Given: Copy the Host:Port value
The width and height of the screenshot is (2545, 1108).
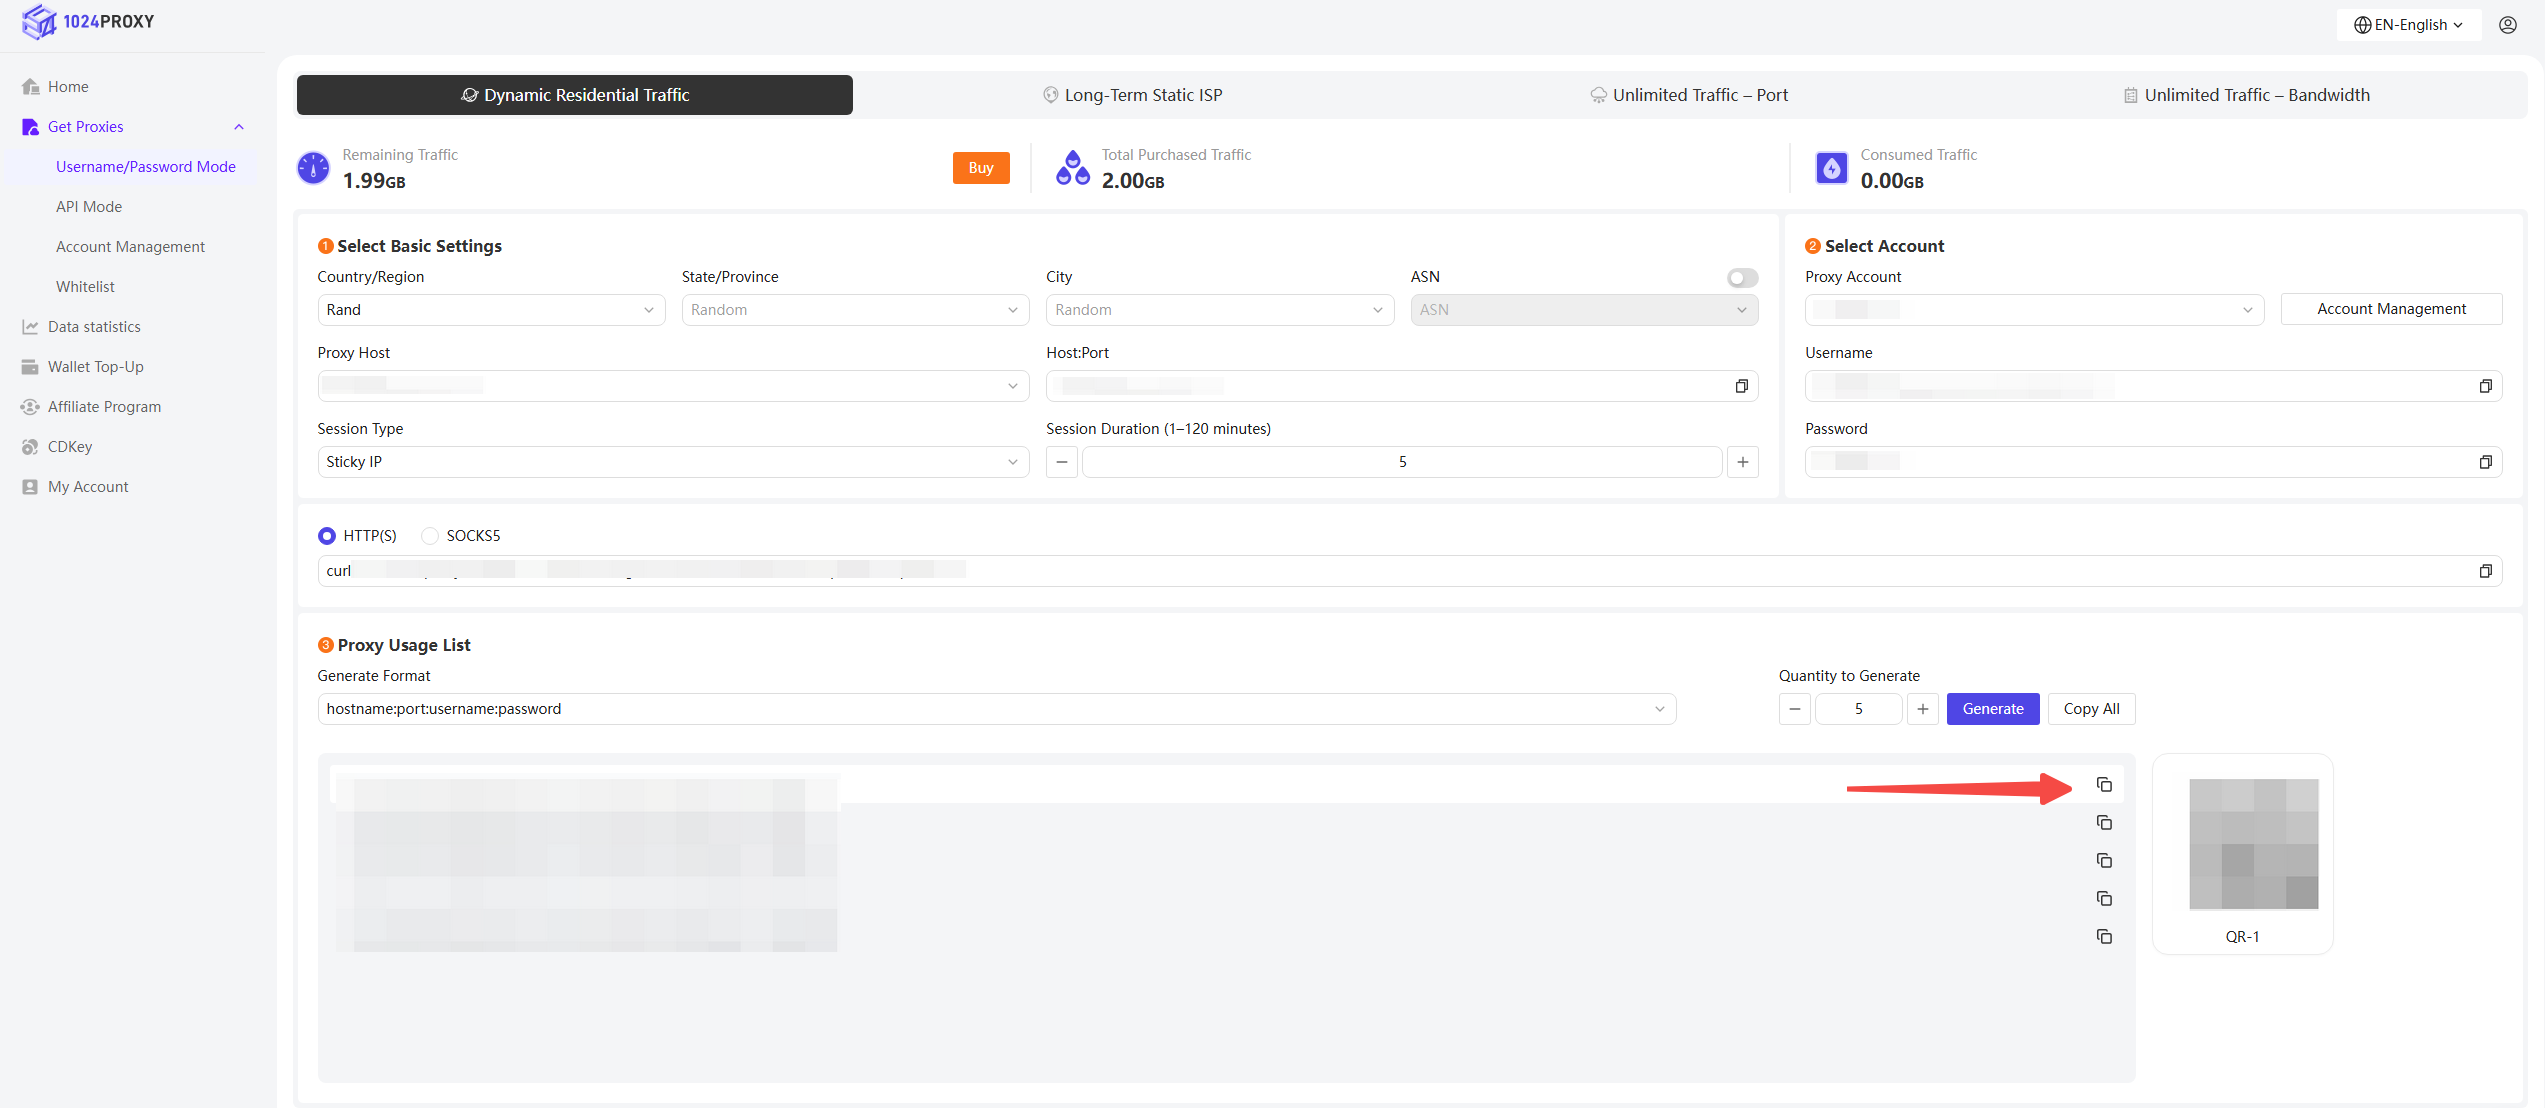Looking at the screenshot, I should [1741, 386].
